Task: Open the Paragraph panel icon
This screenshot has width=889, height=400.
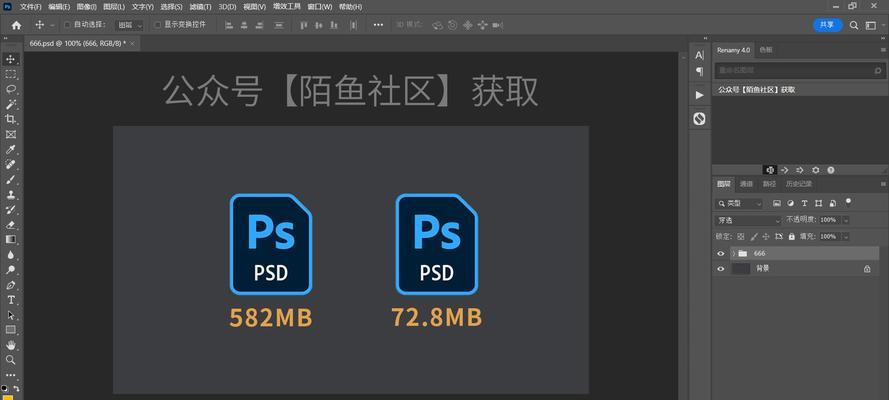Action: tap(700, 71)
